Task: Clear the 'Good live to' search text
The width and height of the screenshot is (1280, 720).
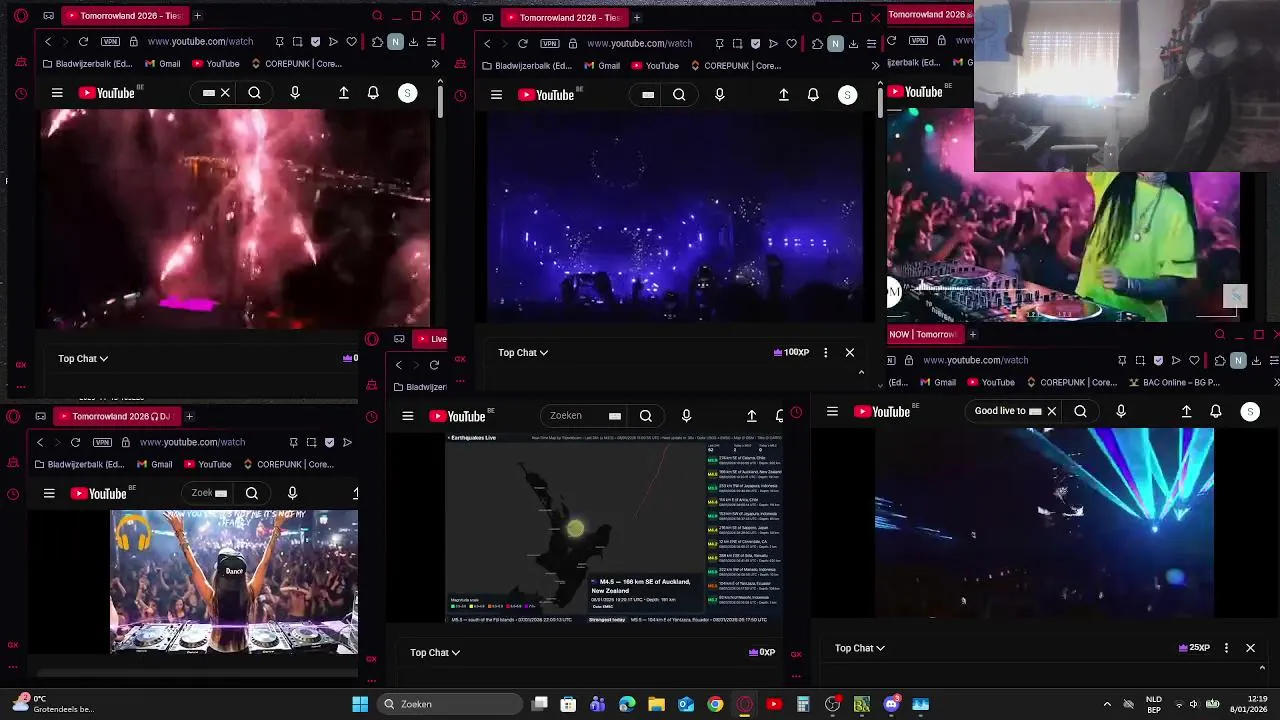Action: click(1052, 411)
